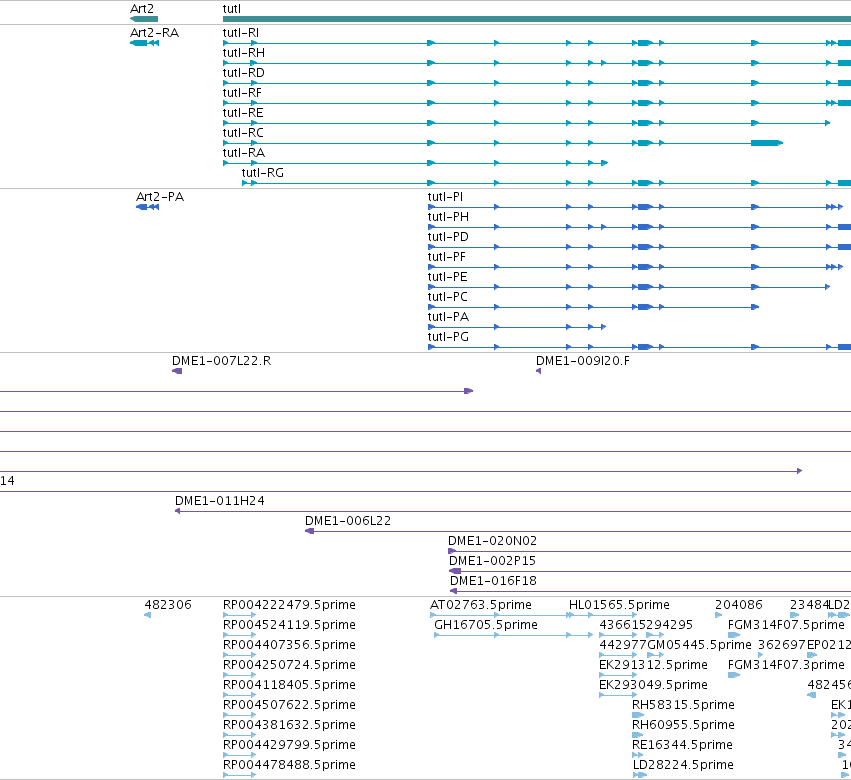This screenshot has height=780, width=851.
Task: Open RP004381632.5prime EST entry
Action: [289, 725]
